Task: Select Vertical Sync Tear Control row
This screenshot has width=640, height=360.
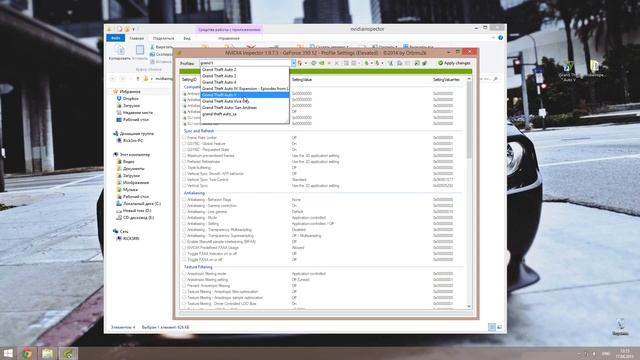Action: [322, 180]
